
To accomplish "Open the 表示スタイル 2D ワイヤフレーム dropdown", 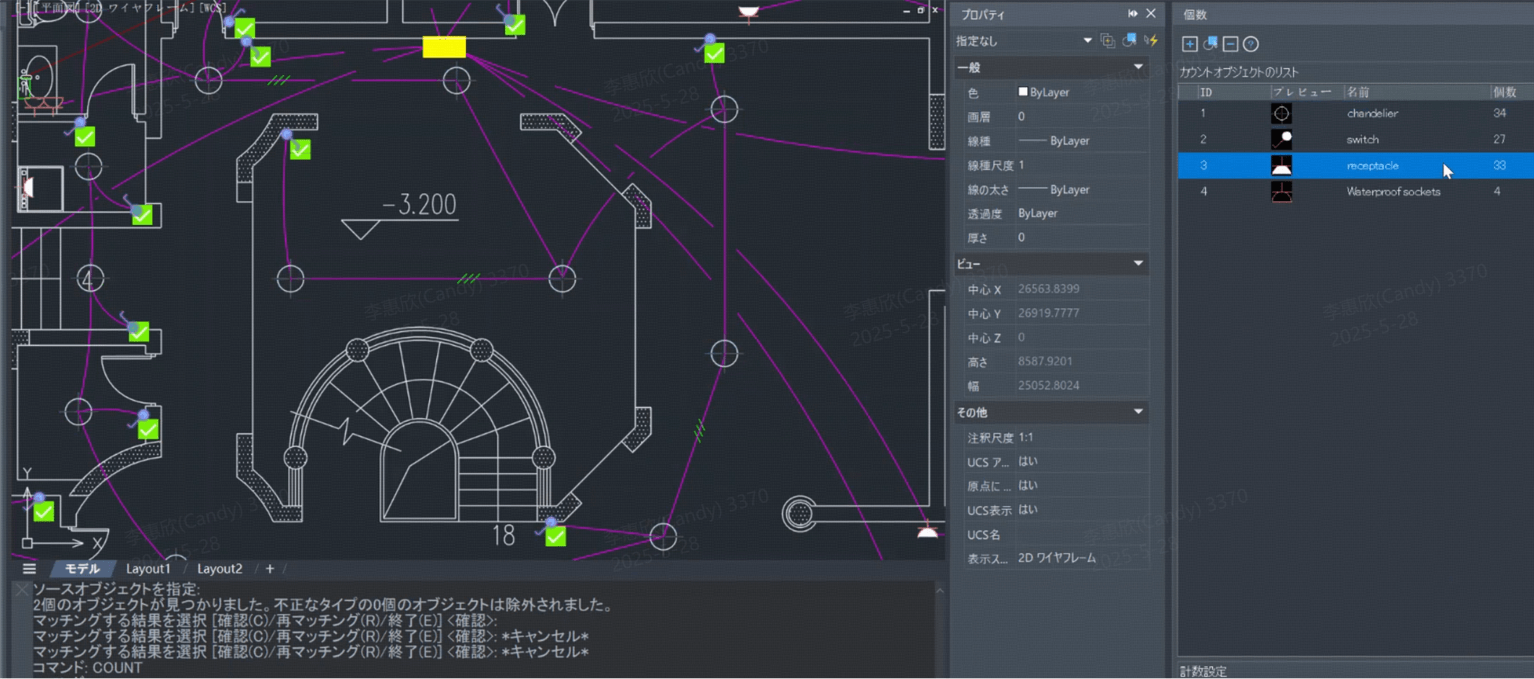I will 1081,558.
